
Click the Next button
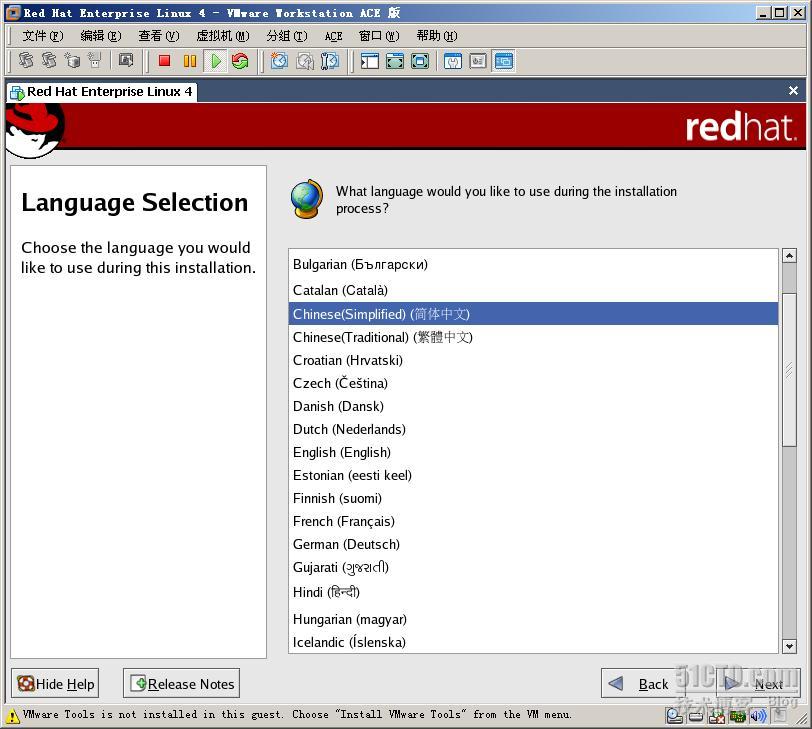tap(757, 684)
